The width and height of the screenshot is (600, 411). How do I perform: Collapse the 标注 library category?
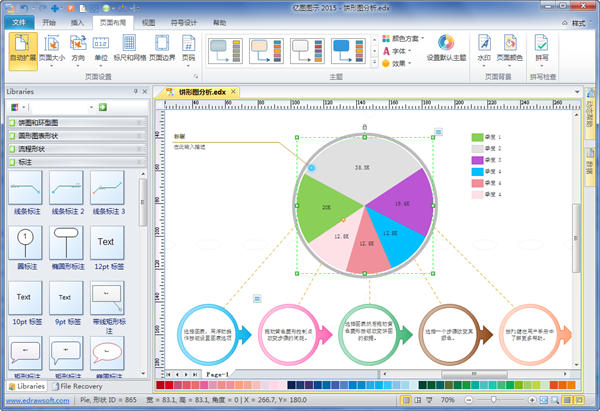pos(75,162)
